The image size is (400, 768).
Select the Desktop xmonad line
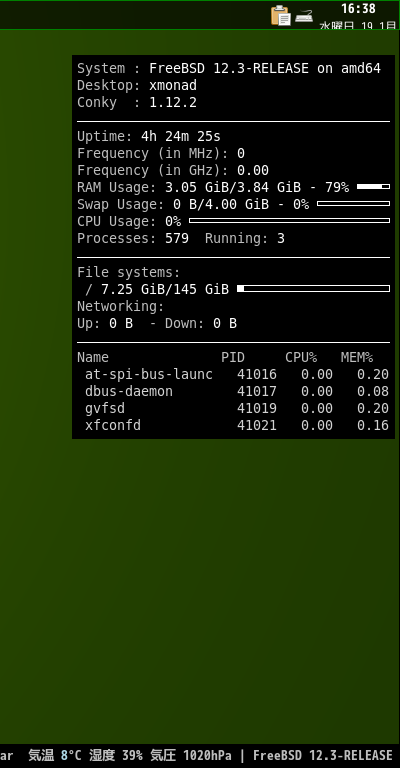click(137, 86)
